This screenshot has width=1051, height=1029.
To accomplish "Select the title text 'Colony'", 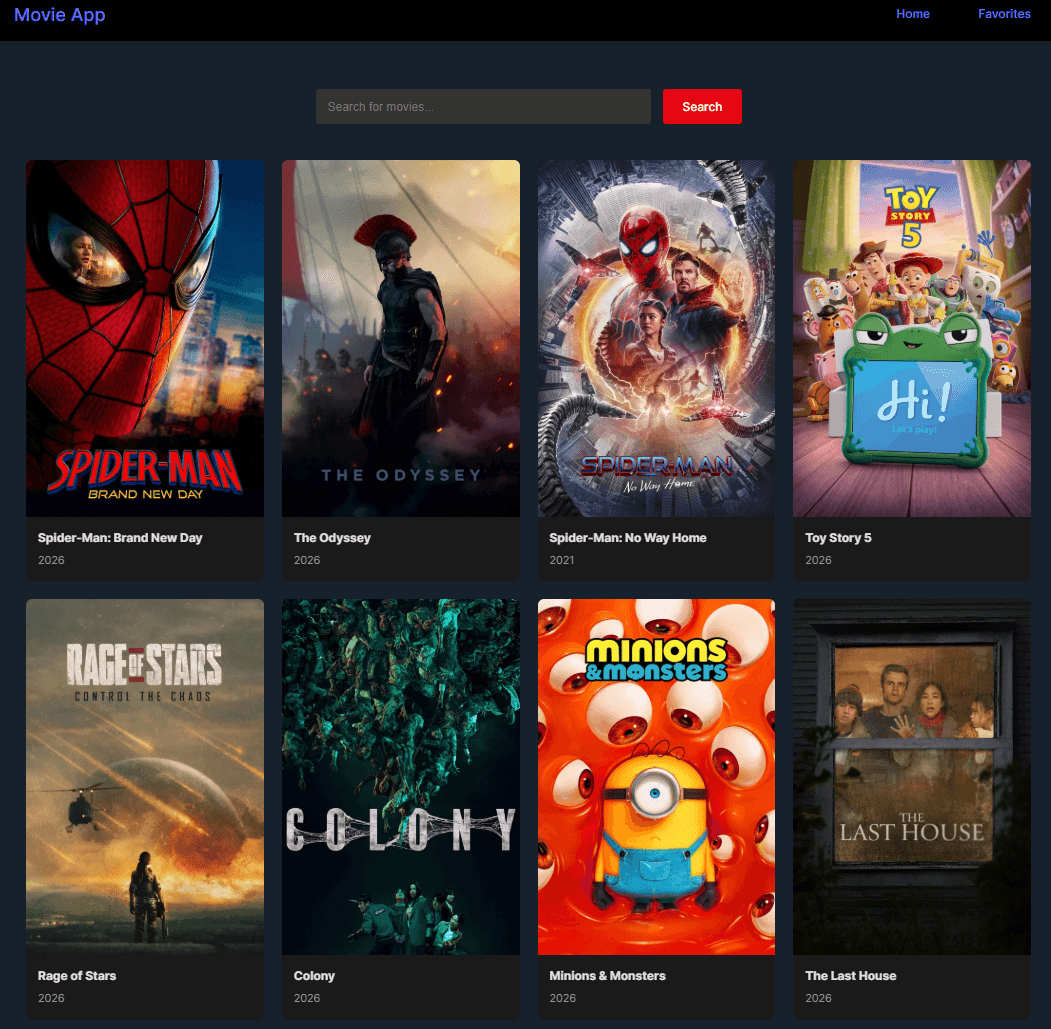I will pyautogui.click(x=314, y=976).
